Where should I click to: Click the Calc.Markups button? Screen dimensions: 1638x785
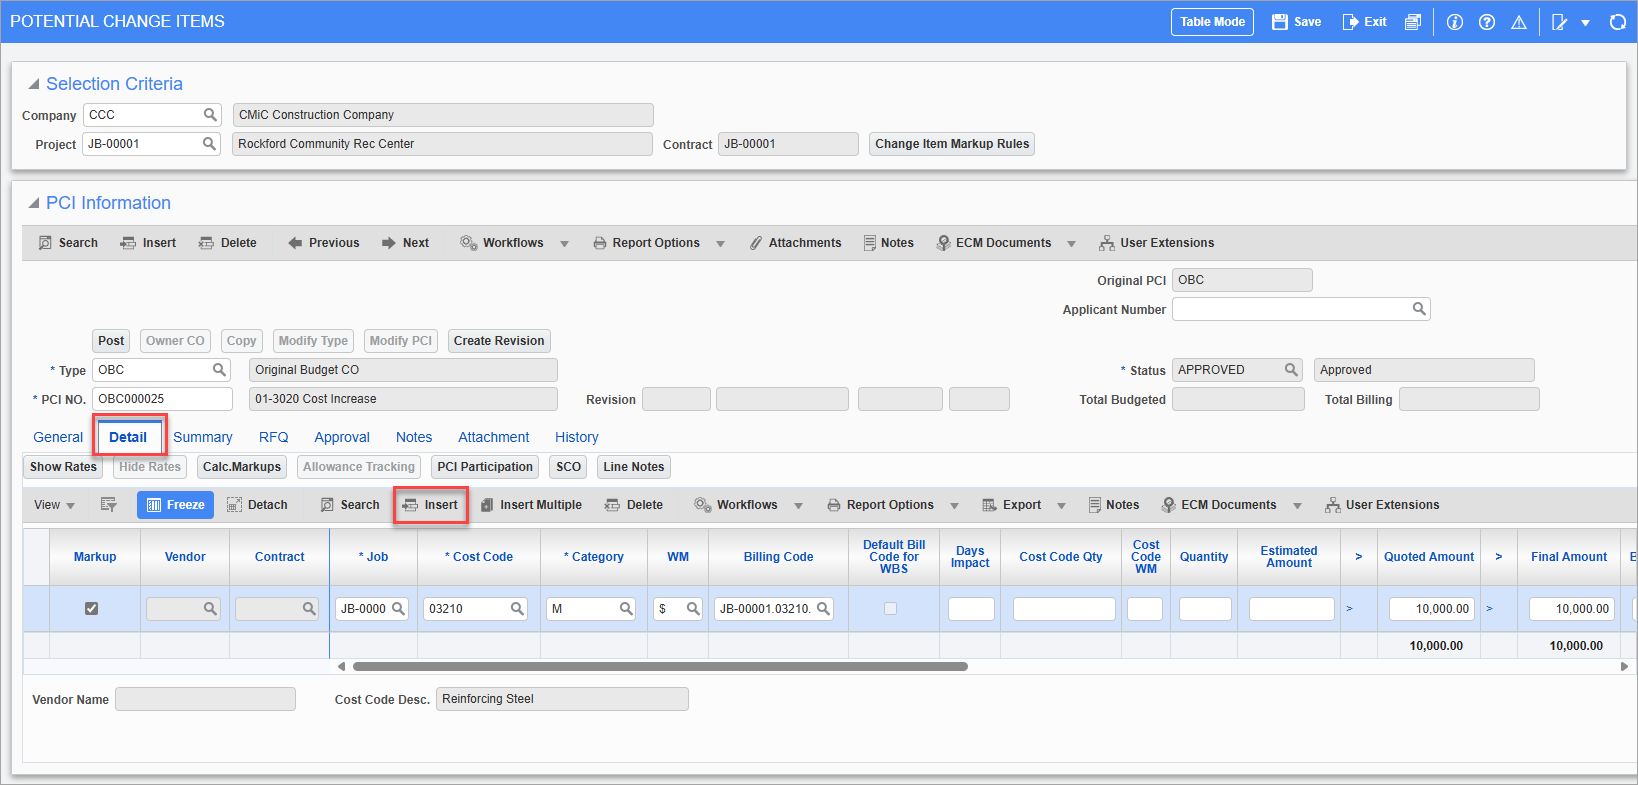click(242, 467)
